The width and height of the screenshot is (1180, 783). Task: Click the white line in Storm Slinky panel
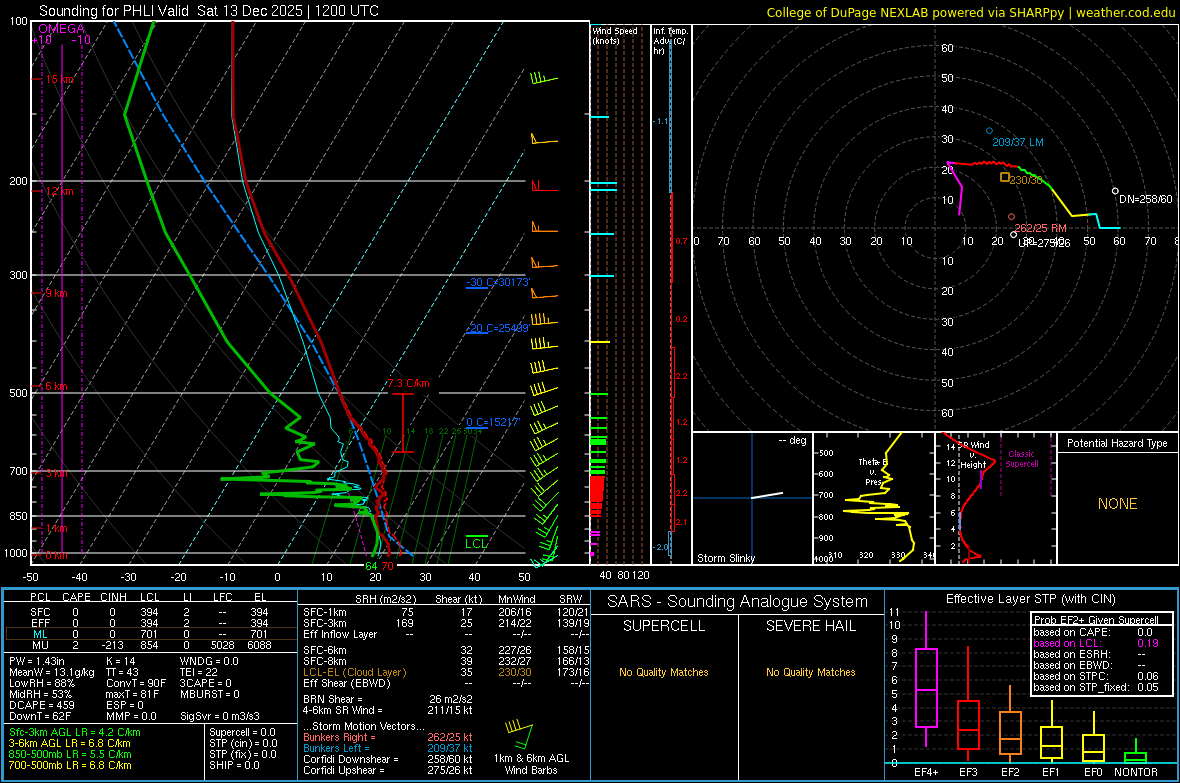point(767,495)
